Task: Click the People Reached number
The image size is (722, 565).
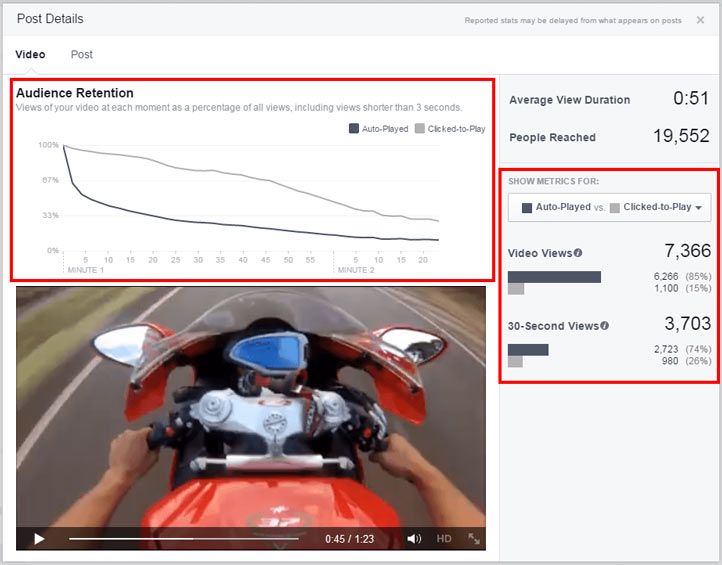Action: [681, 137]
